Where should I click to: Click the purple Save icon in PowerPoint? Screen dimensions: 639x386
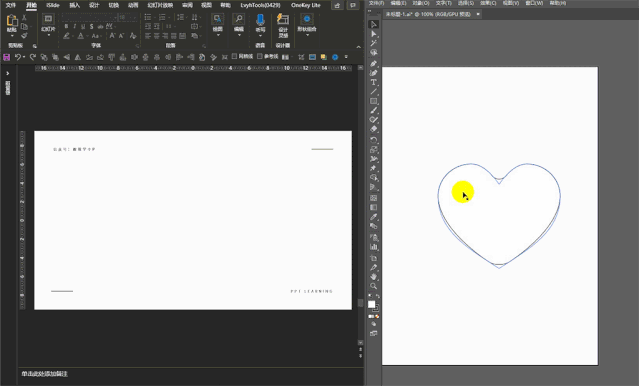(7, 57)
